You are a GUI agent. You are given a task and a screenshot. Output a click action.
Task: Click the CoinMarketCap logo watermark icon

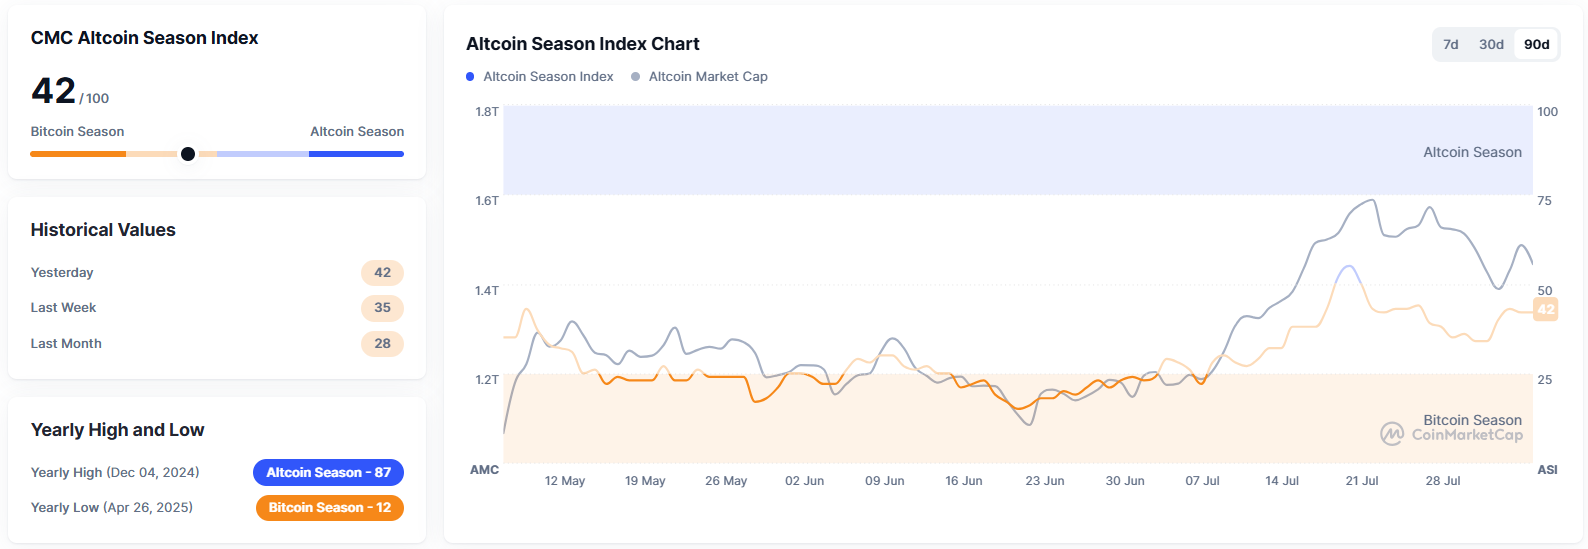pyautogui.click(x=1392, y=434)
